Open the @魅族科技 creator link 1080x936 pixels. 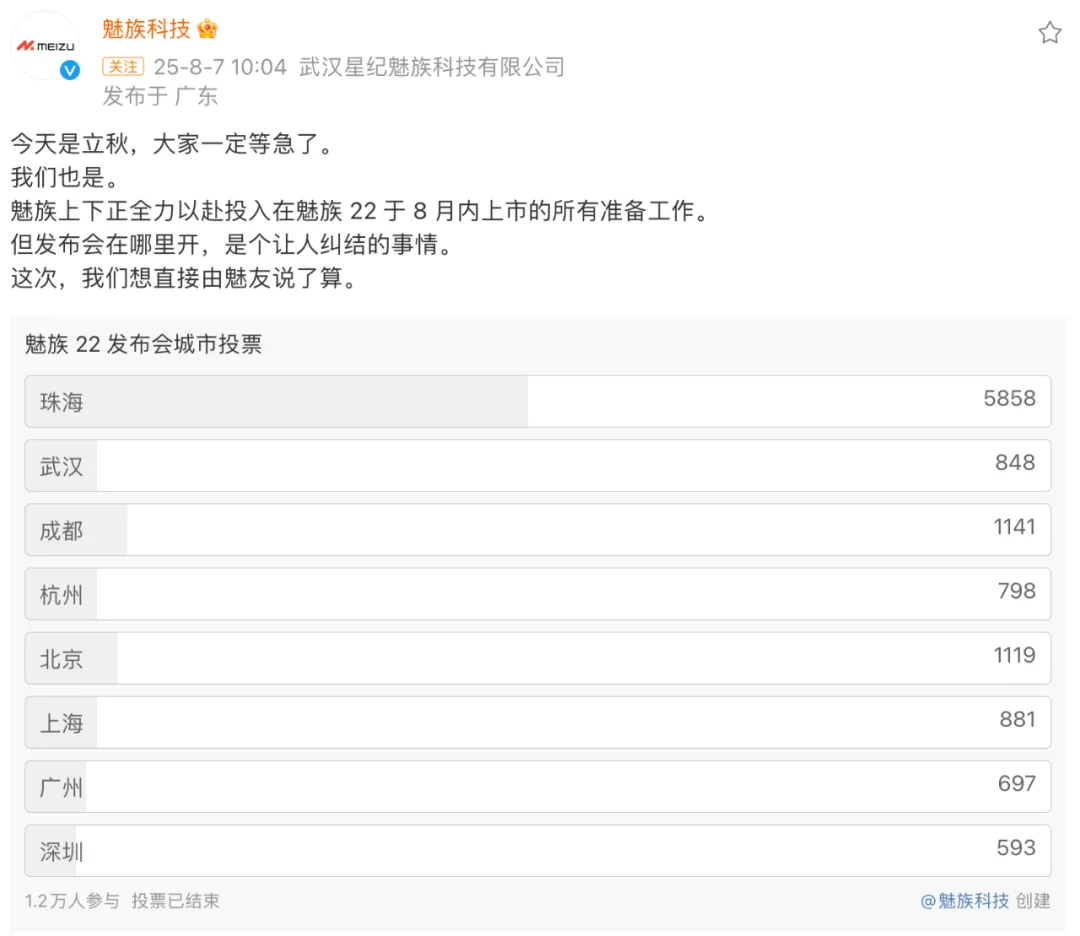[965, 901]
